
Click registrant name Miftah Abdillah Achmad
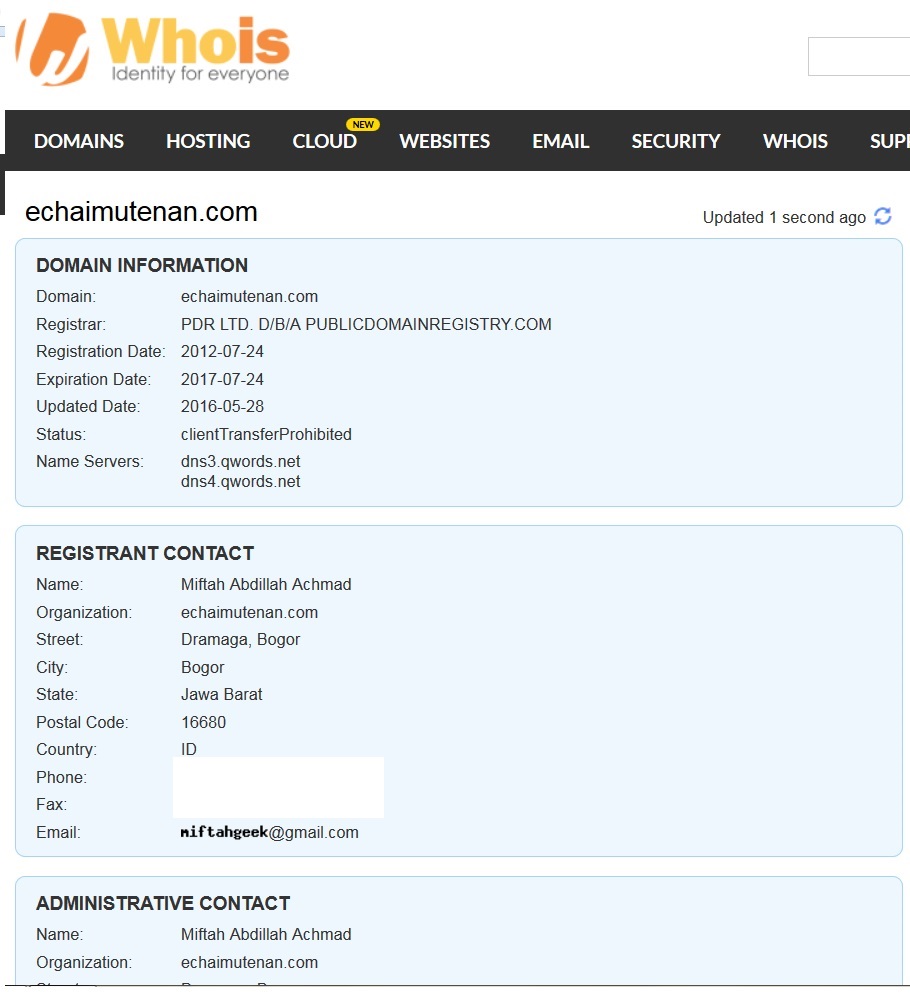tap(266, 584)
